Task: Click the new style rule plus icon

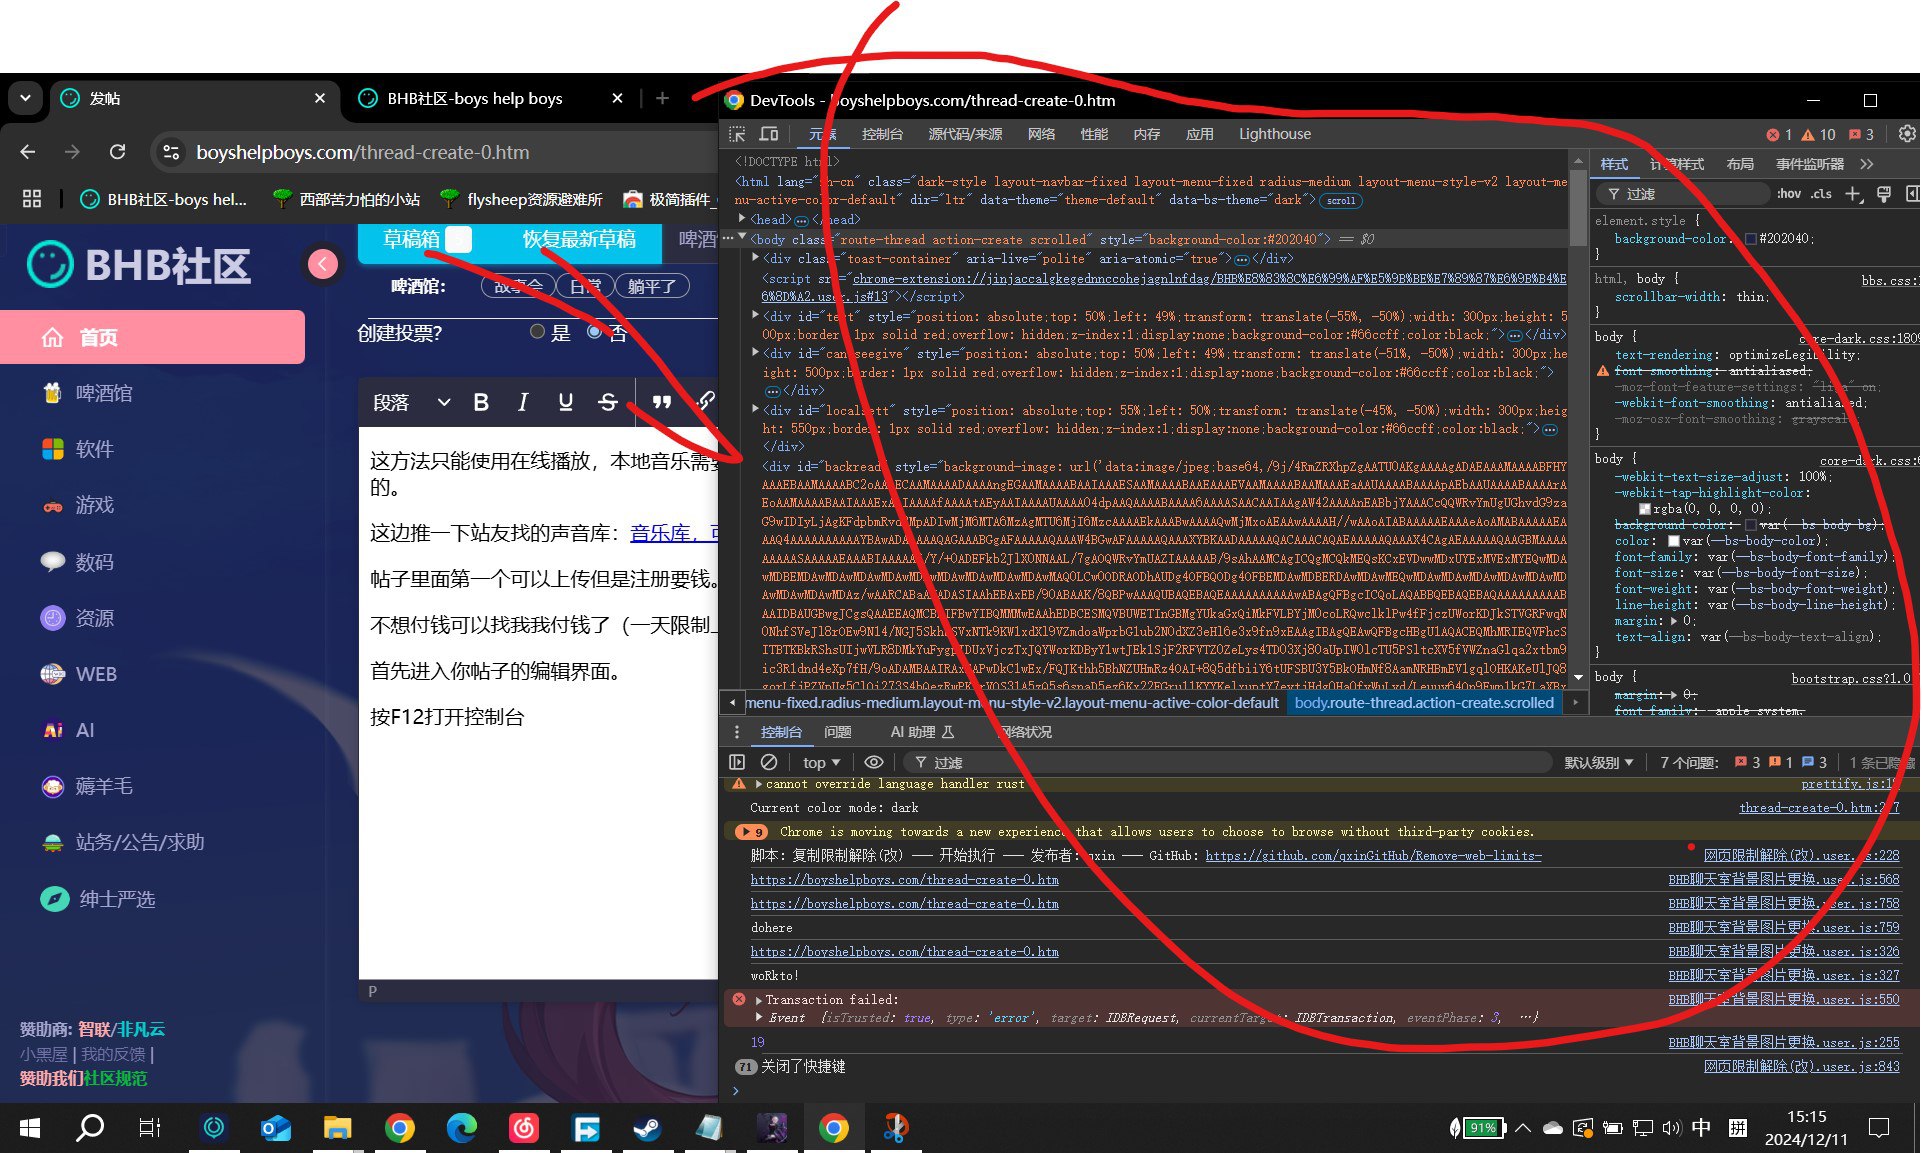Action: tap(1853, 194)
